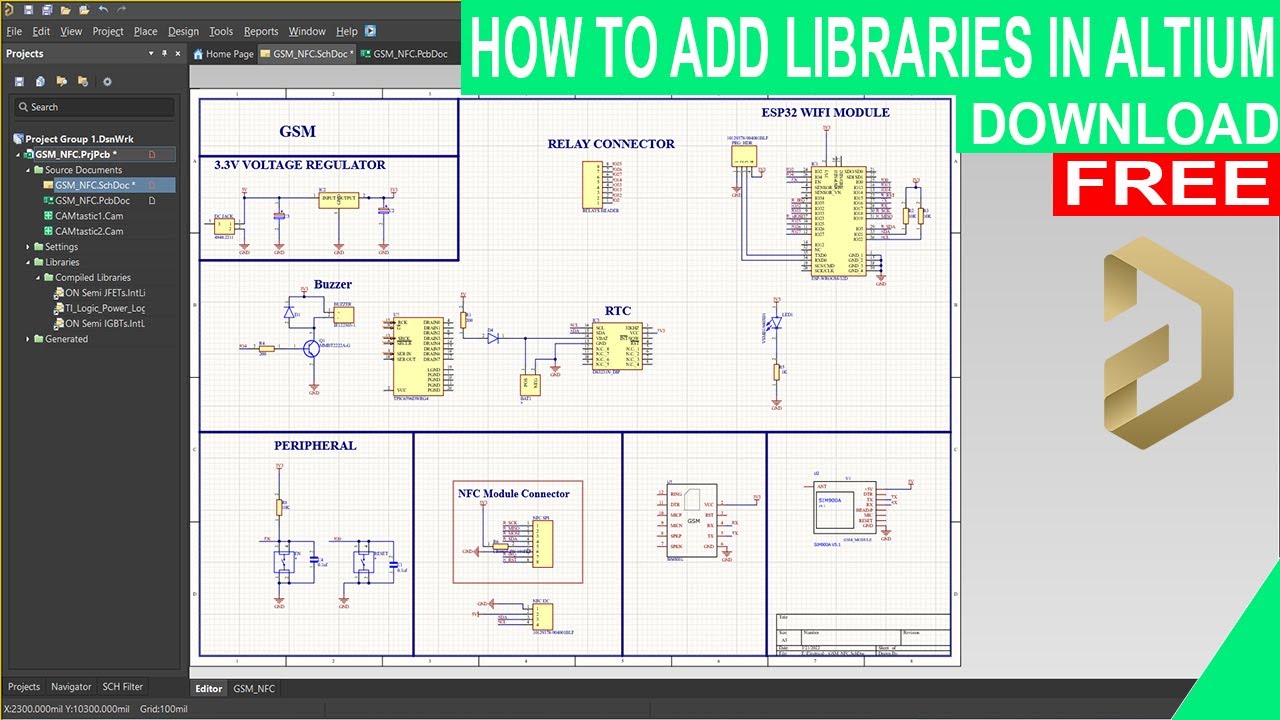Select ON Semi IGBTs library

tap(100, 323)
